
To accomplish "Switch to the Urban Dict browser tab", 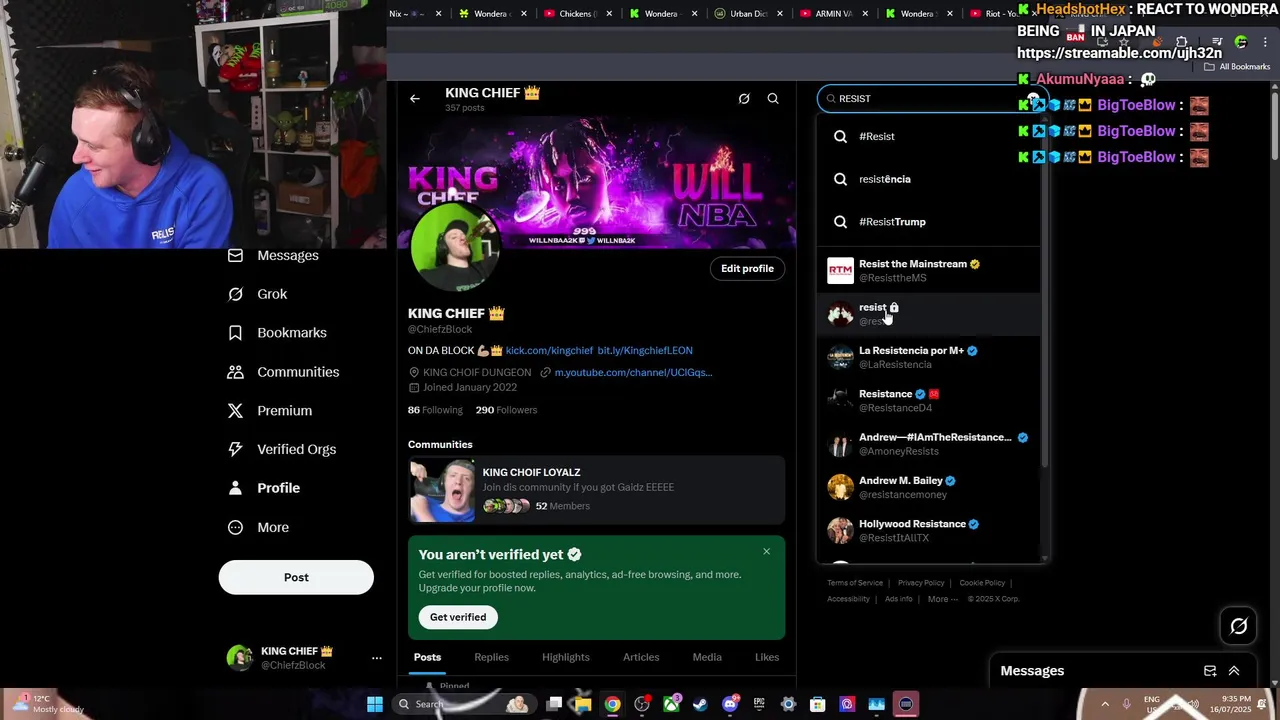I will [x=746, y=14].
